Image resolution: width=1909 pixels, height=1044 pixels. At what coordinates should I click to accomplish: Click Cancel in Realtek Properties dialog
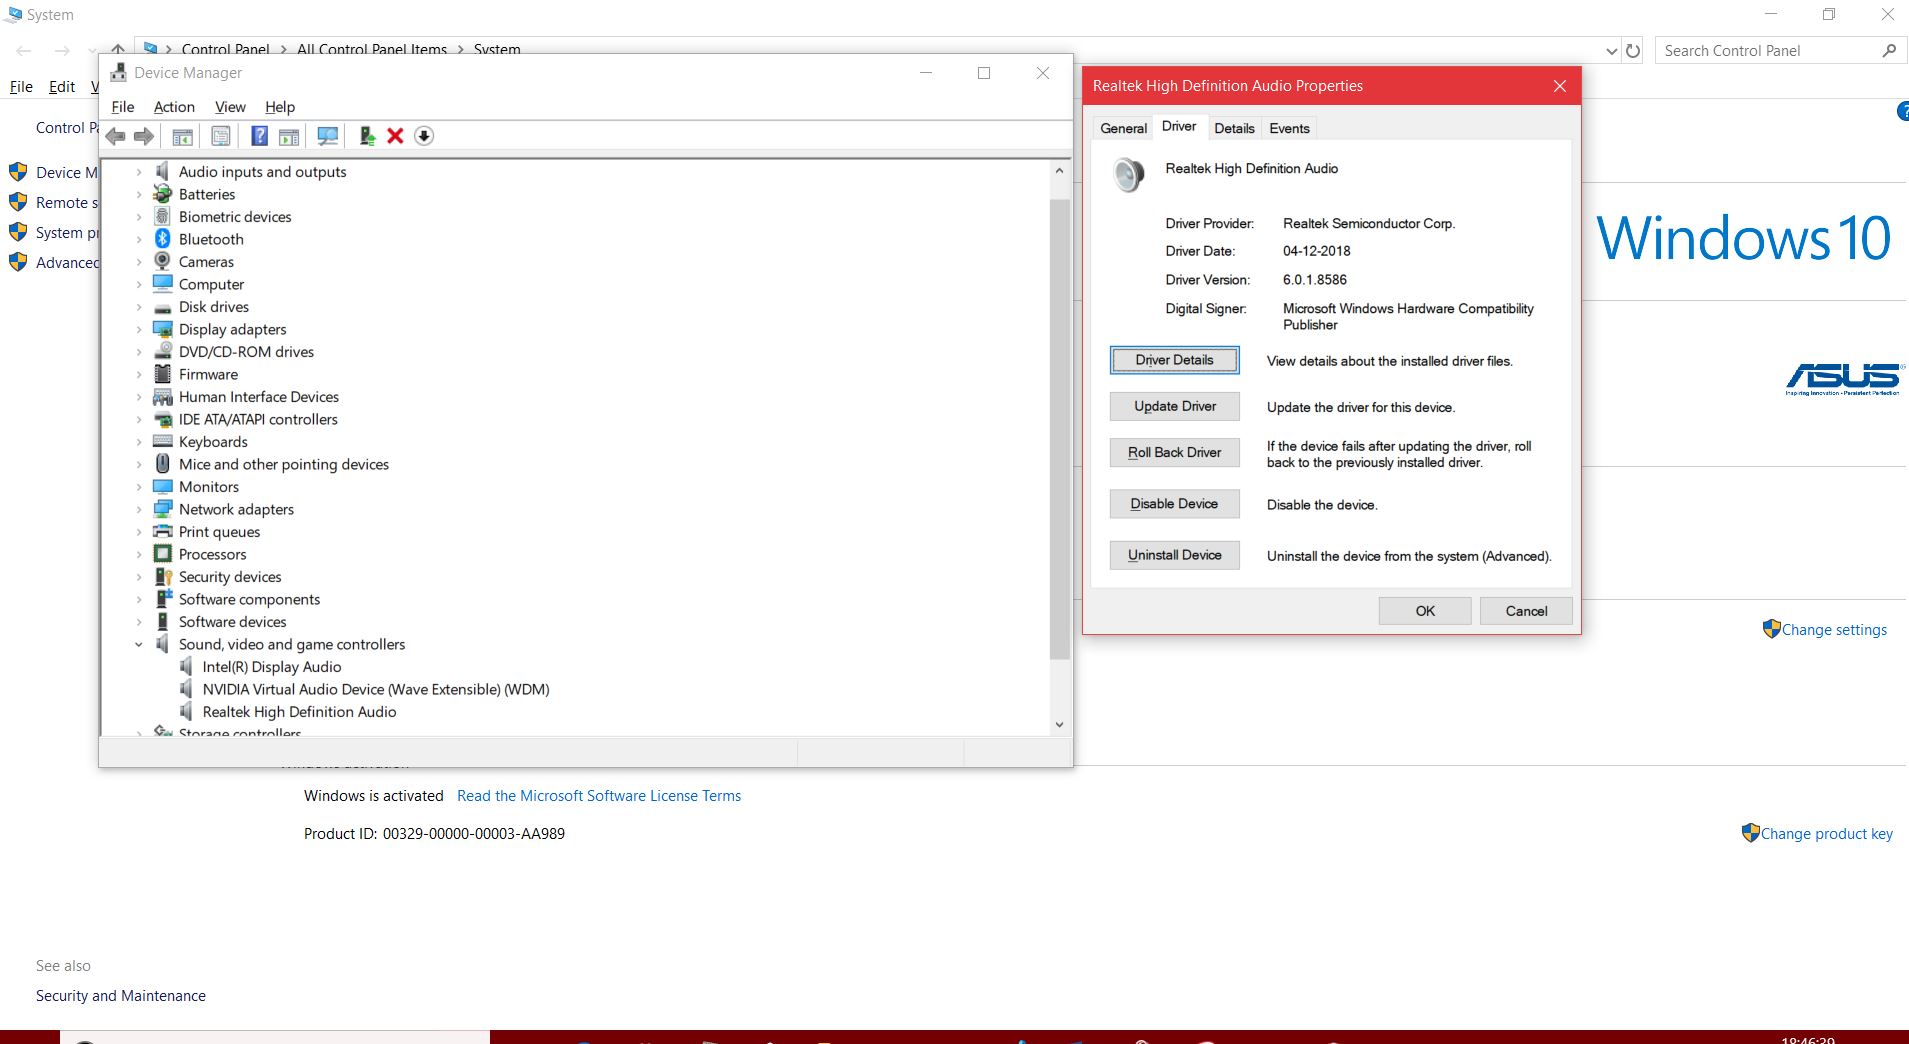click(1526, 611)
